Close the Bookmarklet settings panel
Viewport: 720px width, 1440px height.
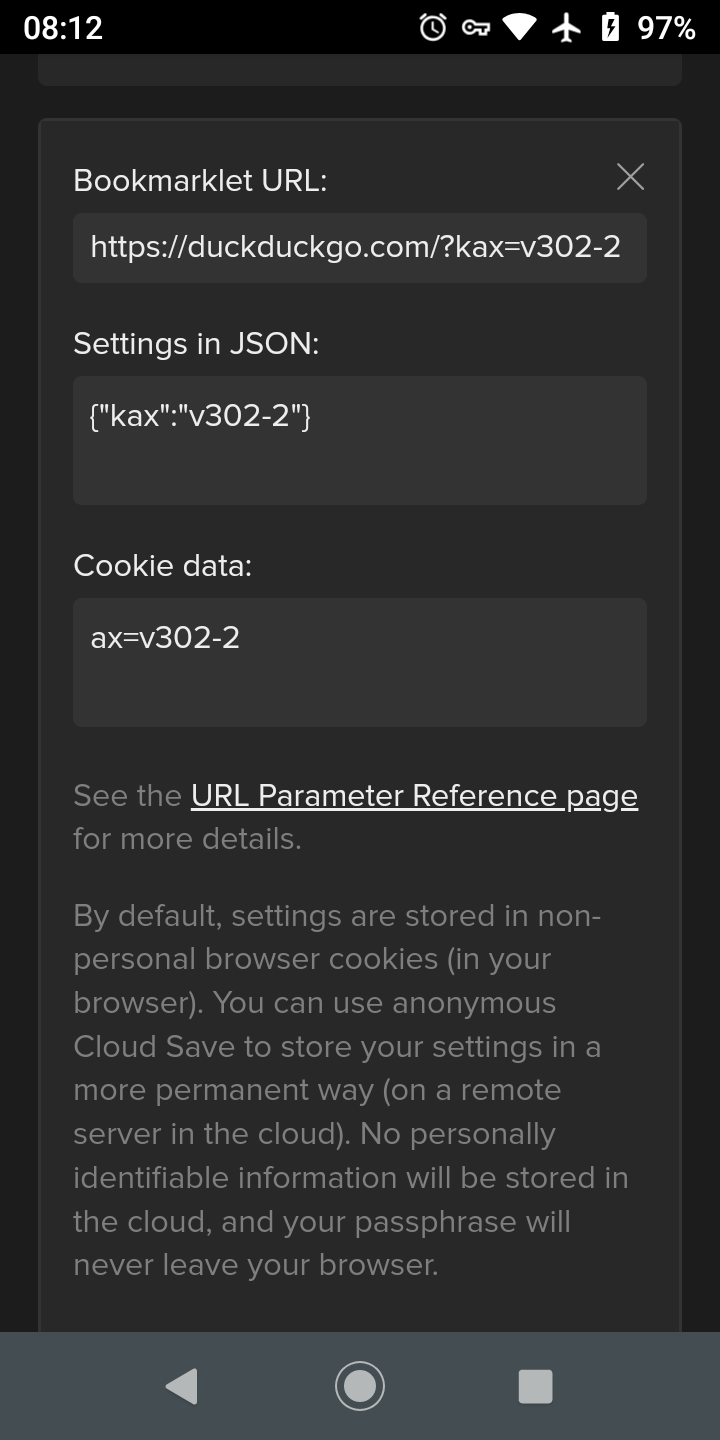pos(630,177)
